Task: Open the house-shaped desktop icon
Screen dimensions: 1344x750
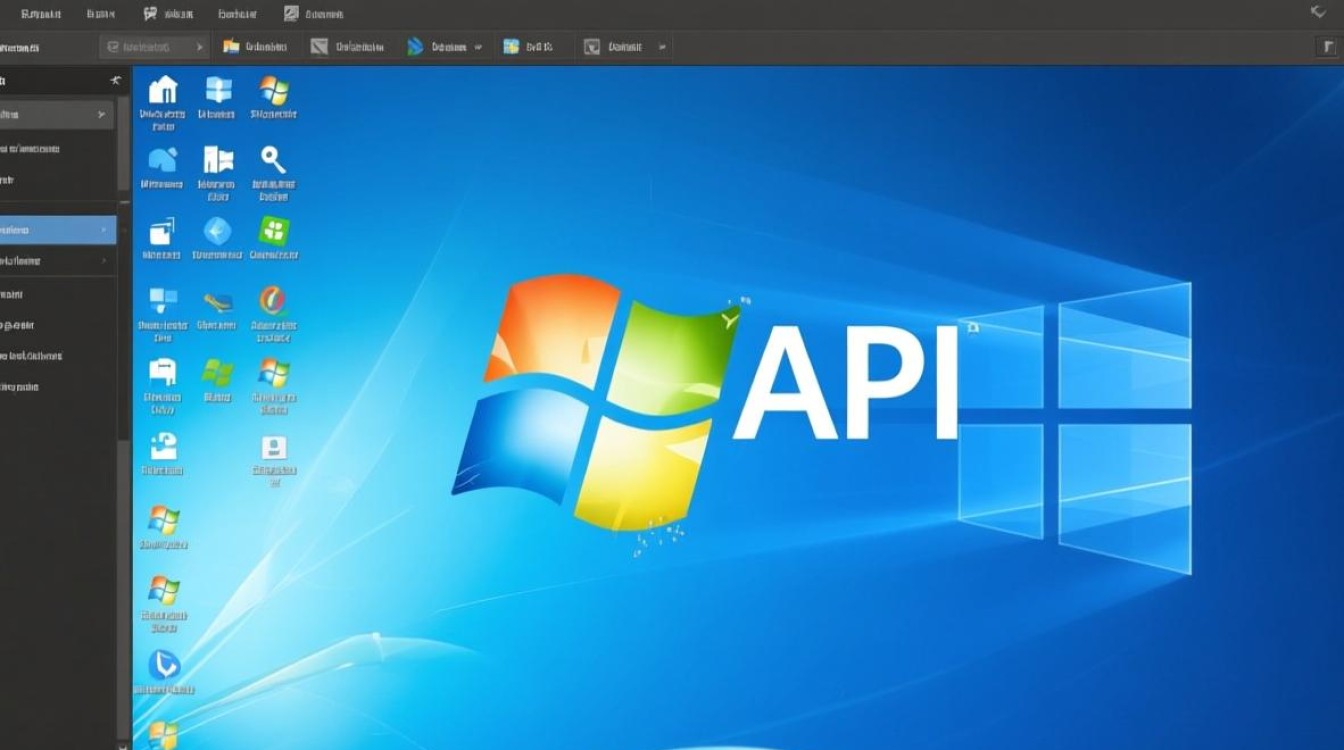Action: pos(162,88)
